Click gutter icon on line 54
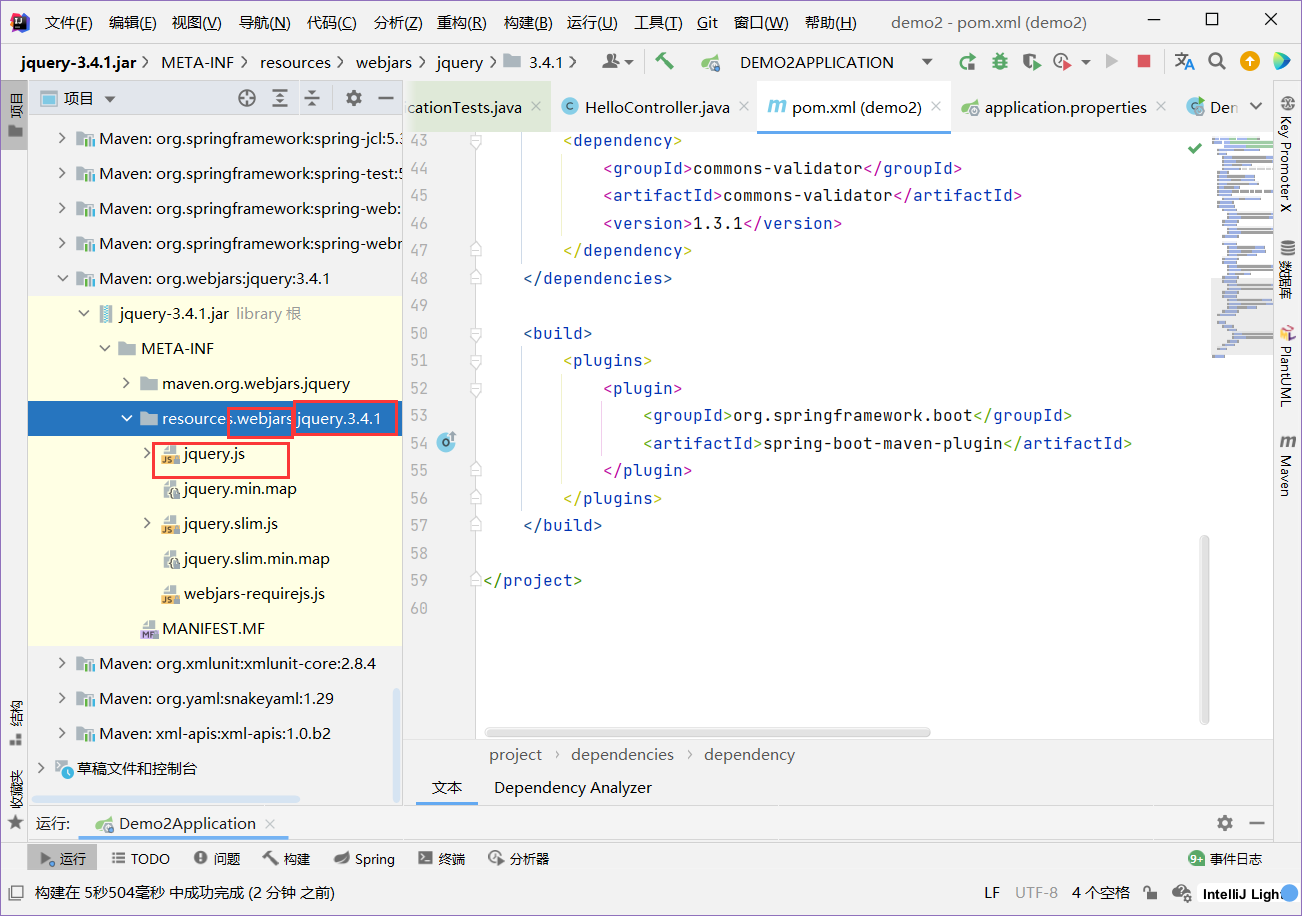The image size is (1302, 916). [x=446, y=442]
